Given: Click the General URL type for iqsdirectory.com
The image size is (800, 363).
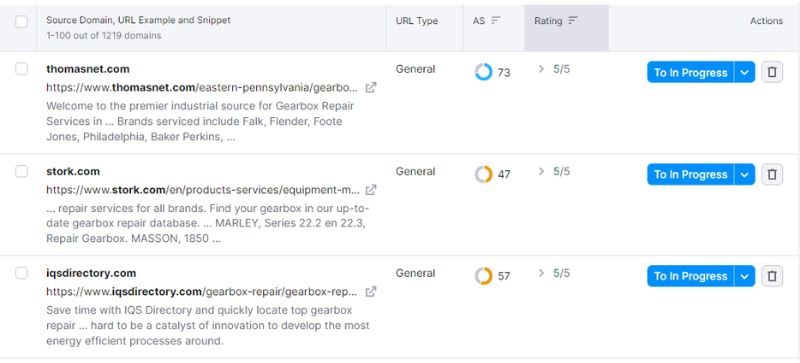Looking at the screenshot, I should [x=415, y=273].
